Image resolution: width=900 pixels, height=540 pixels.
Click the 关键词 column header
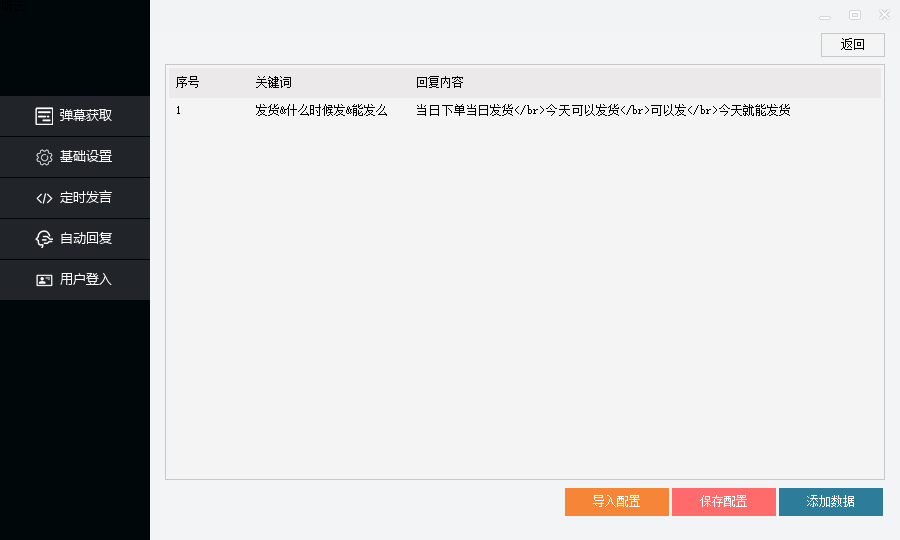click(273, 82)
